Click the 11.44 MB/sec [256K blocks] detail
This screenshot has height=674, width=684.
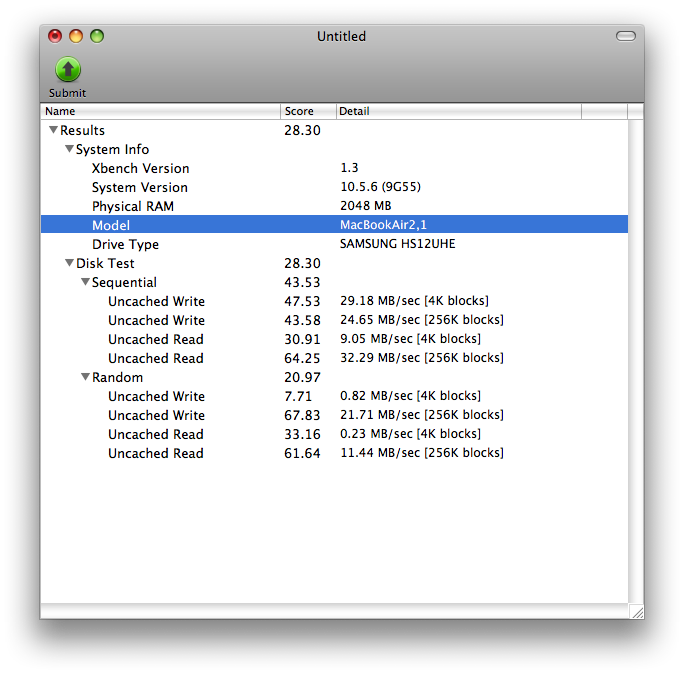coord(422,453)
